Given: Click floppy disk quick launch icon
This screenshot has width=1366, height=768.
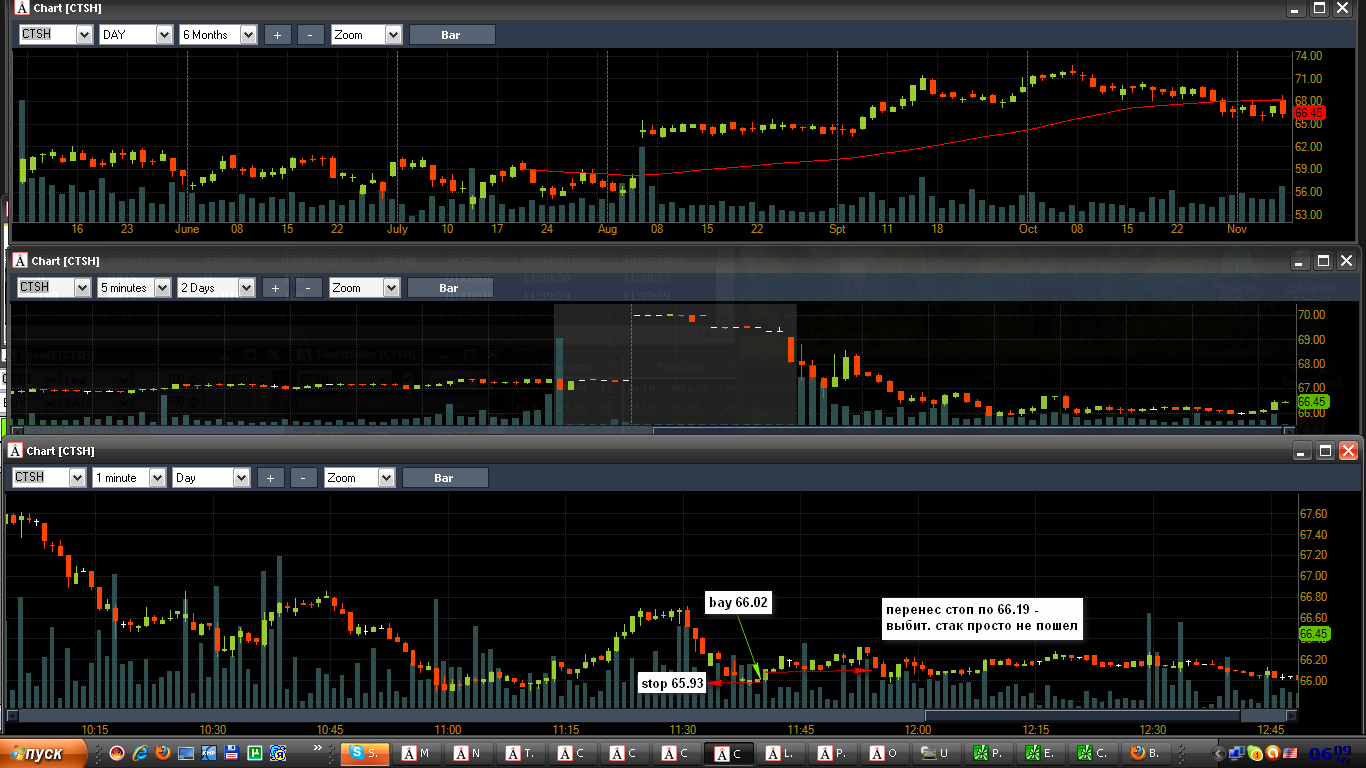Looking at the screenshot, I should [231, 753].
